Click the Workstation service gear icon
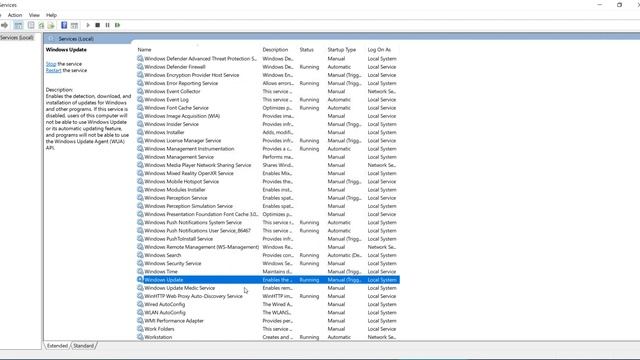The width and height of the screenshot is (640, 360). coord(140,337)
